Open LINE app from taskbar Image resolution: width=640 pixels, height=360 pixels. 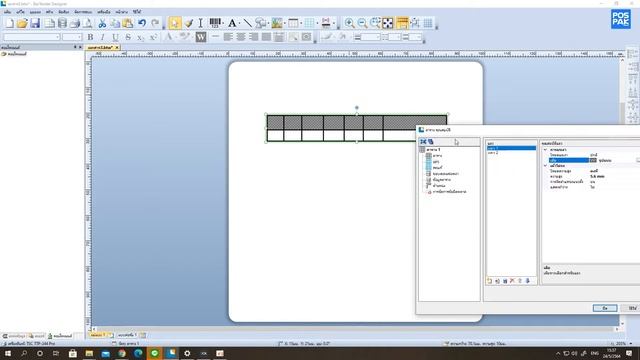coord(155,353)
